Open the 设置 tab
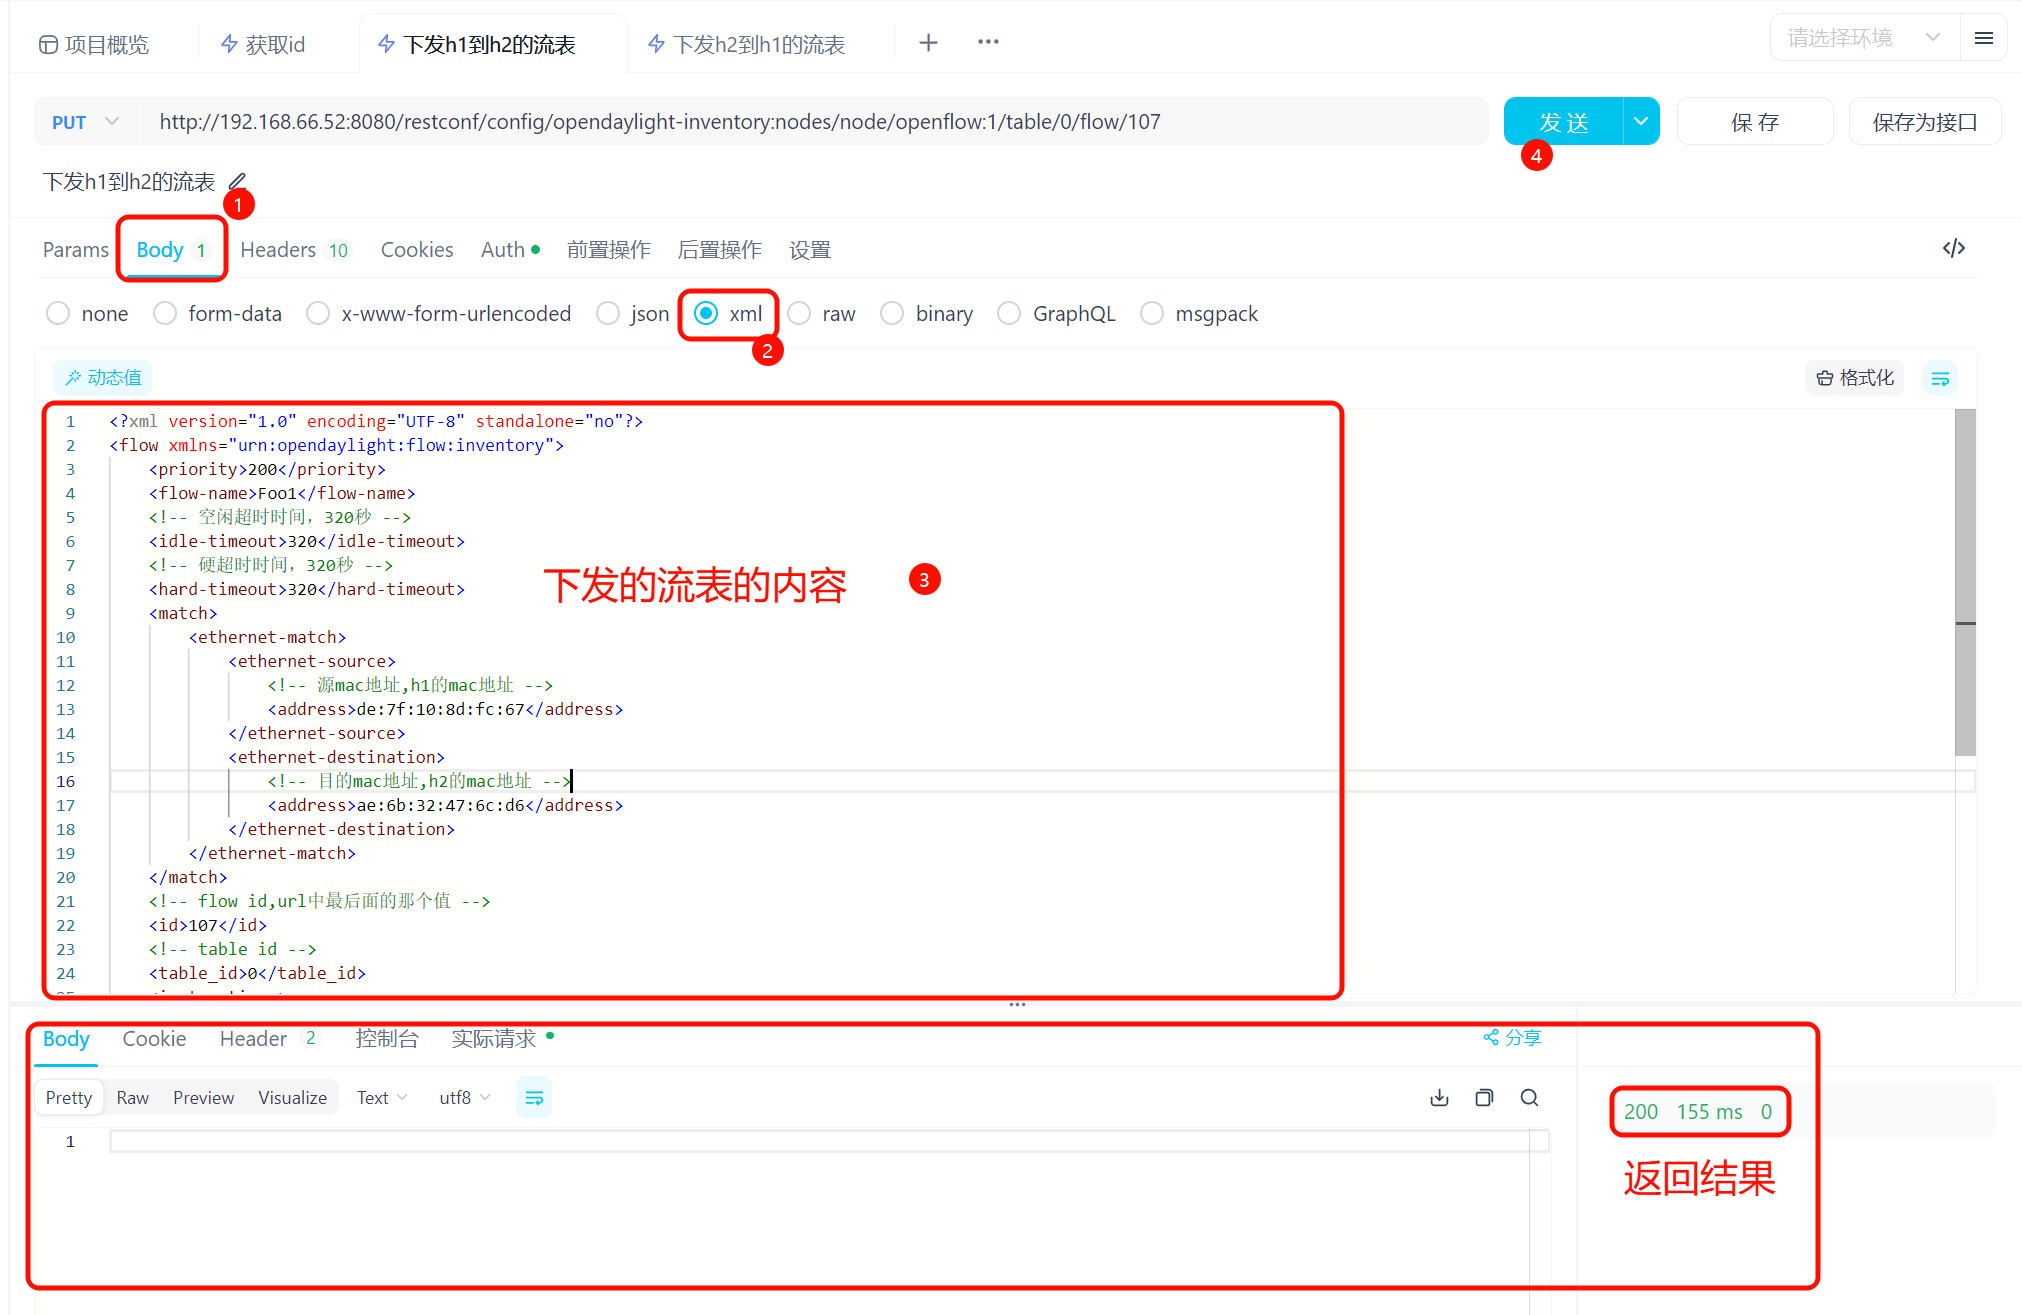The height and width of the screenshot is (1315, 2022). pos(810,250)
